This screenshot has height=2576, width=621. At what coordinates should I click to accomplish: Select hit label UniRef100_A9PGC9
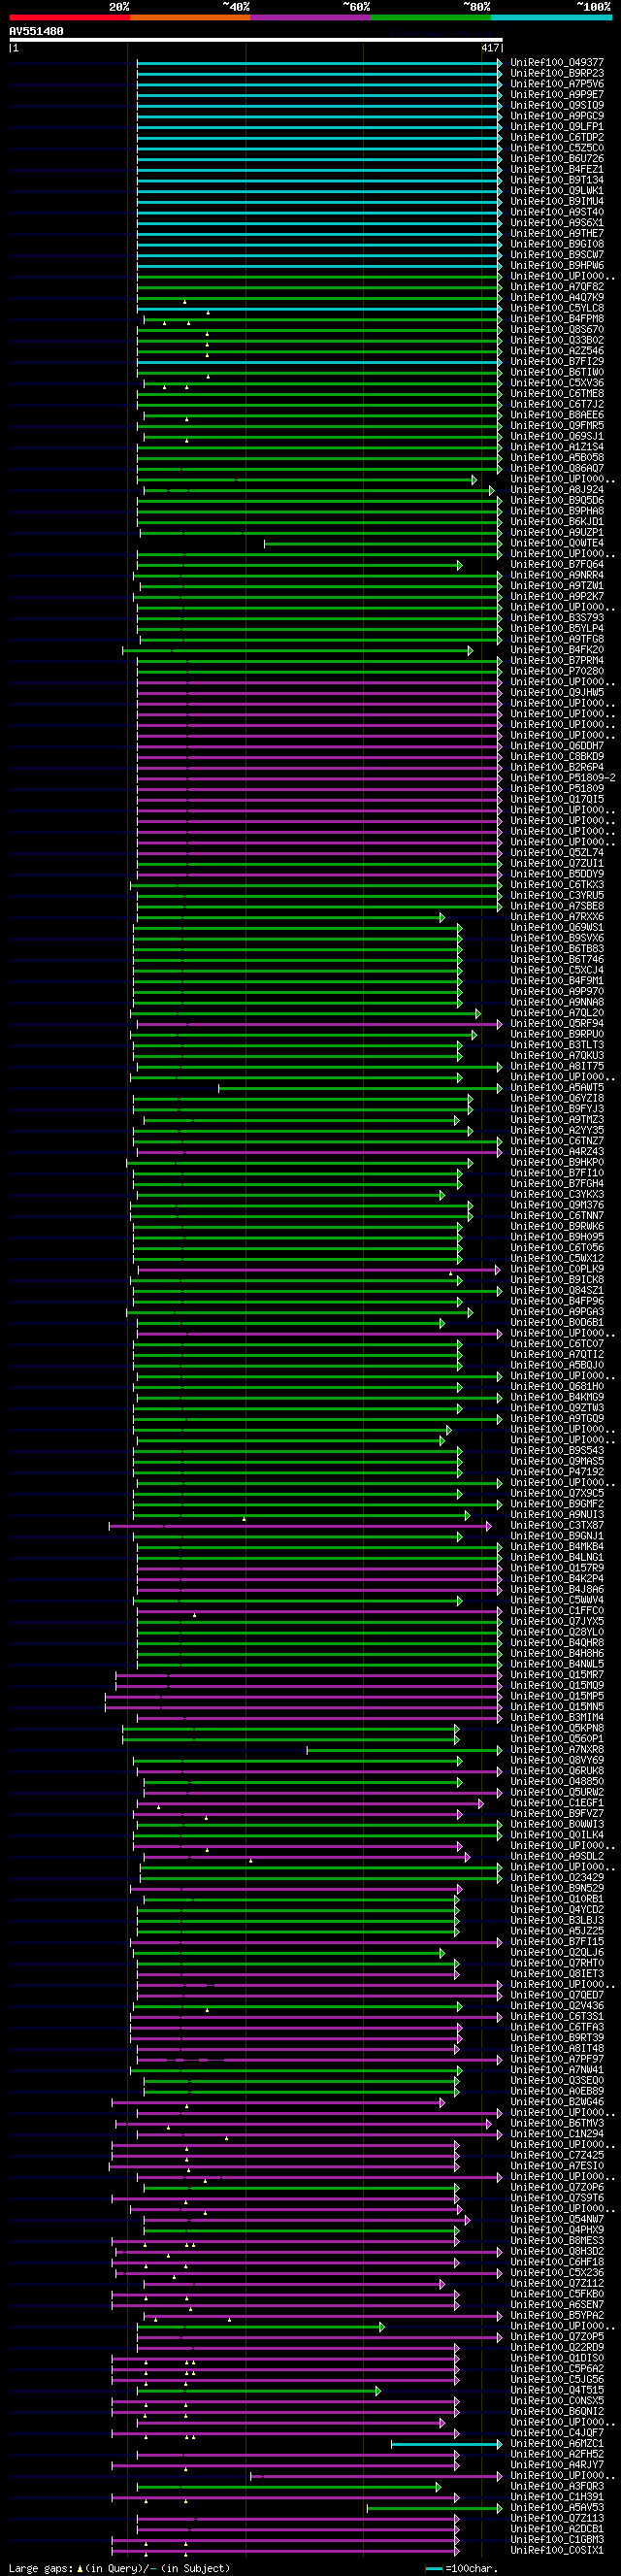[x=557, y=116]
